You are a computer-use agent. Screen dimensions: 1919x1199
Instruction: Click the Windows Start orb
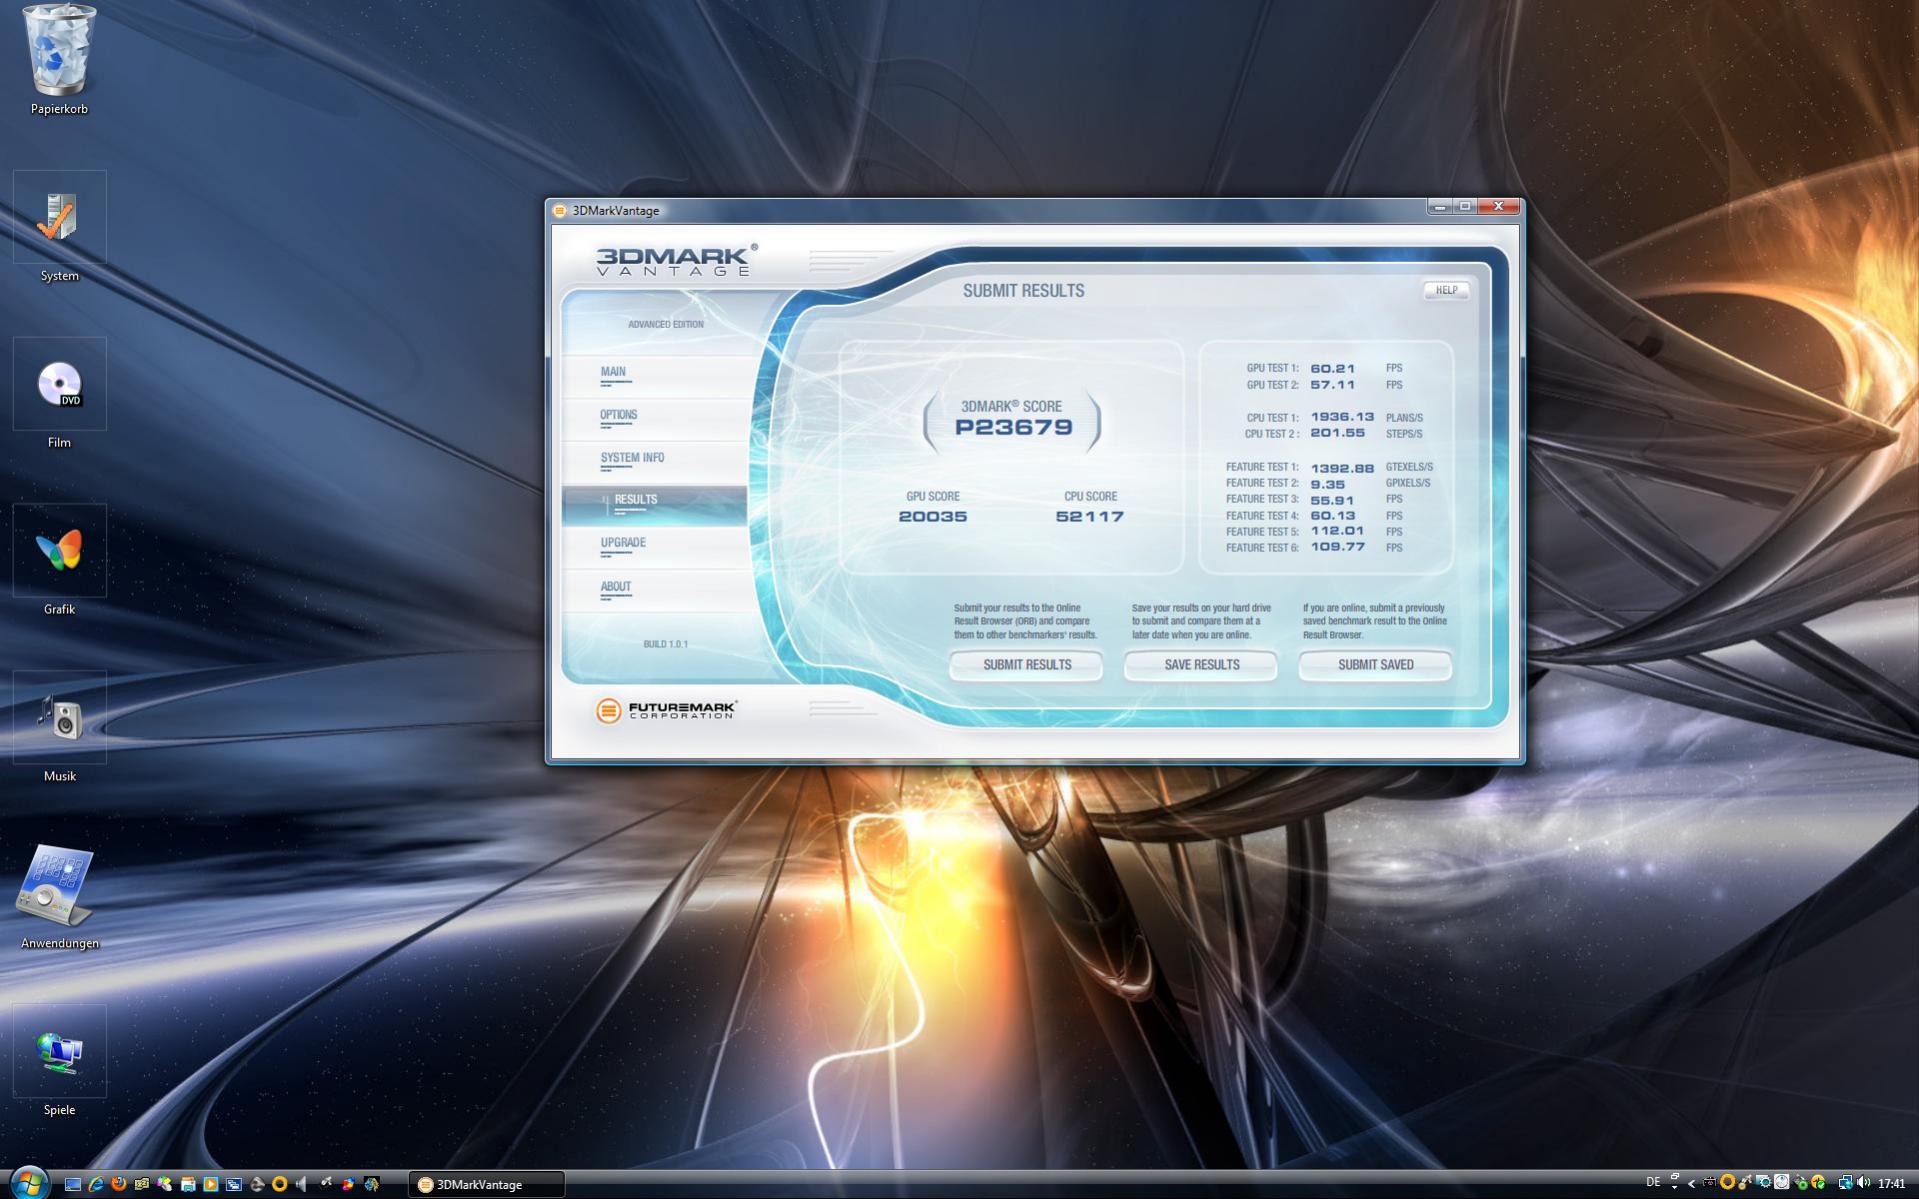click(28, 1183)
